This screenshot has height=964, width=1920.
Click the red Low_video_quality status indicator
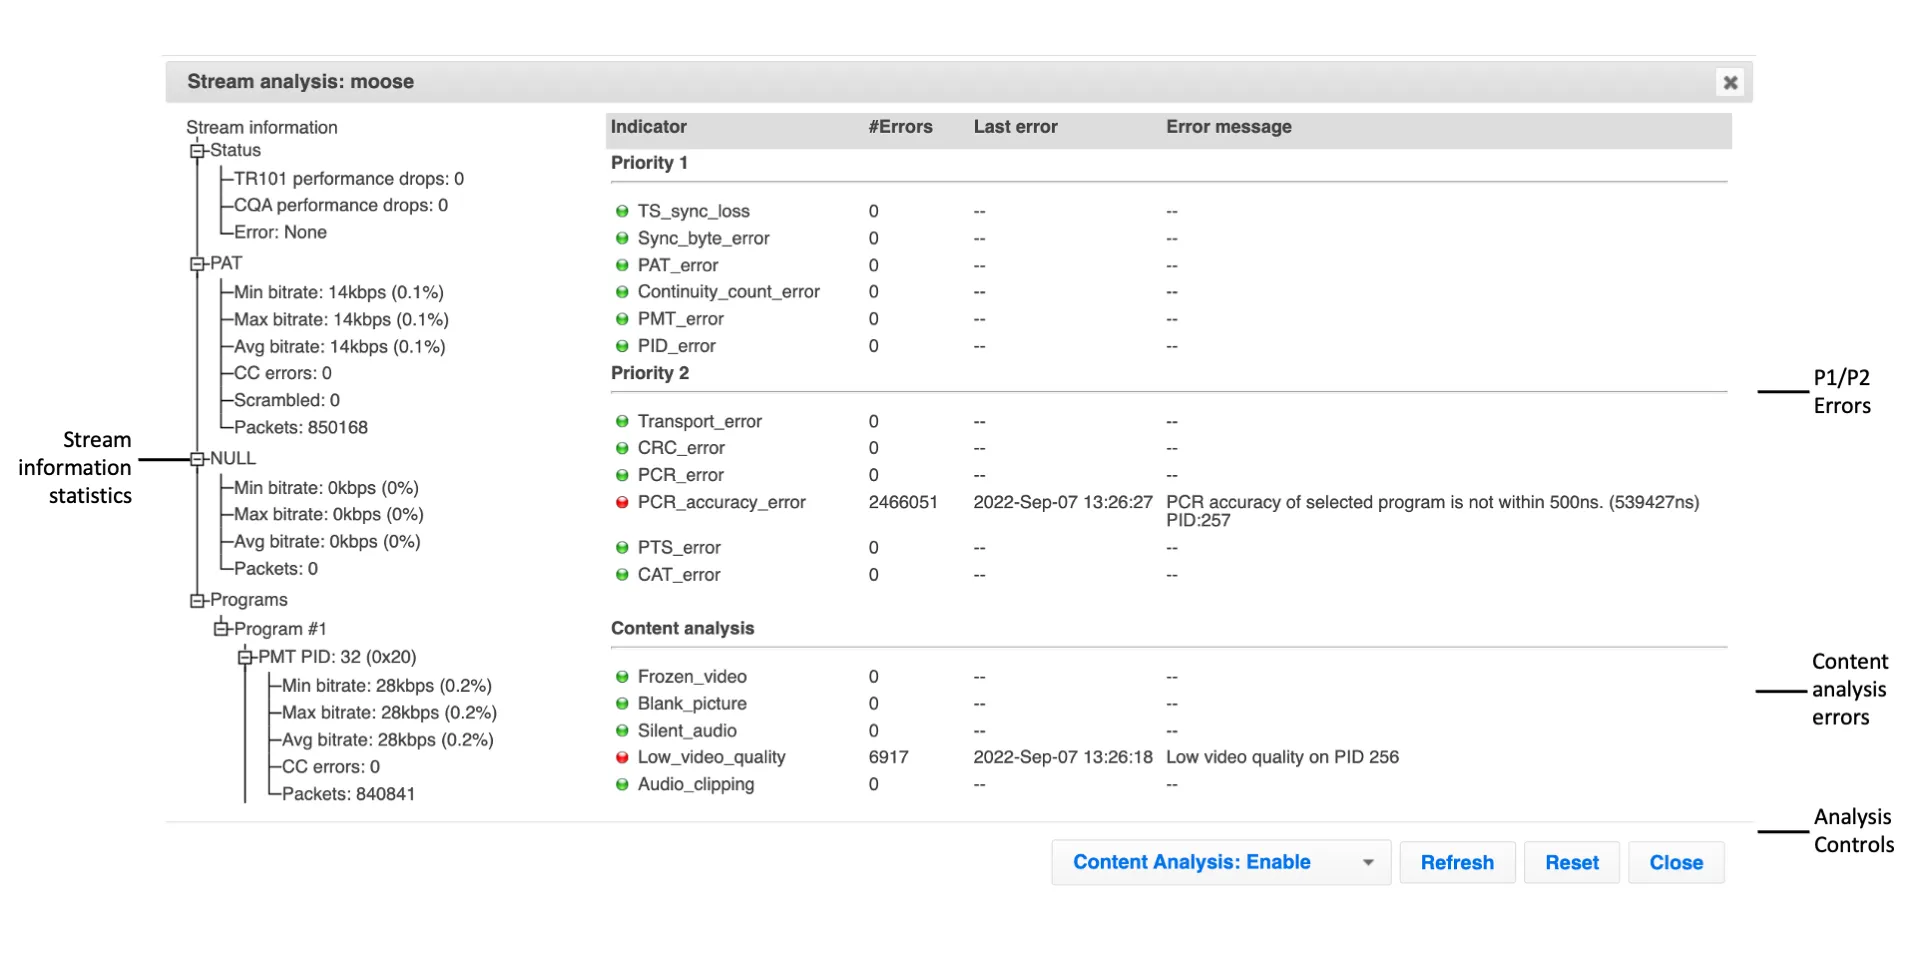pyautogui.click(x=622, y=757)
